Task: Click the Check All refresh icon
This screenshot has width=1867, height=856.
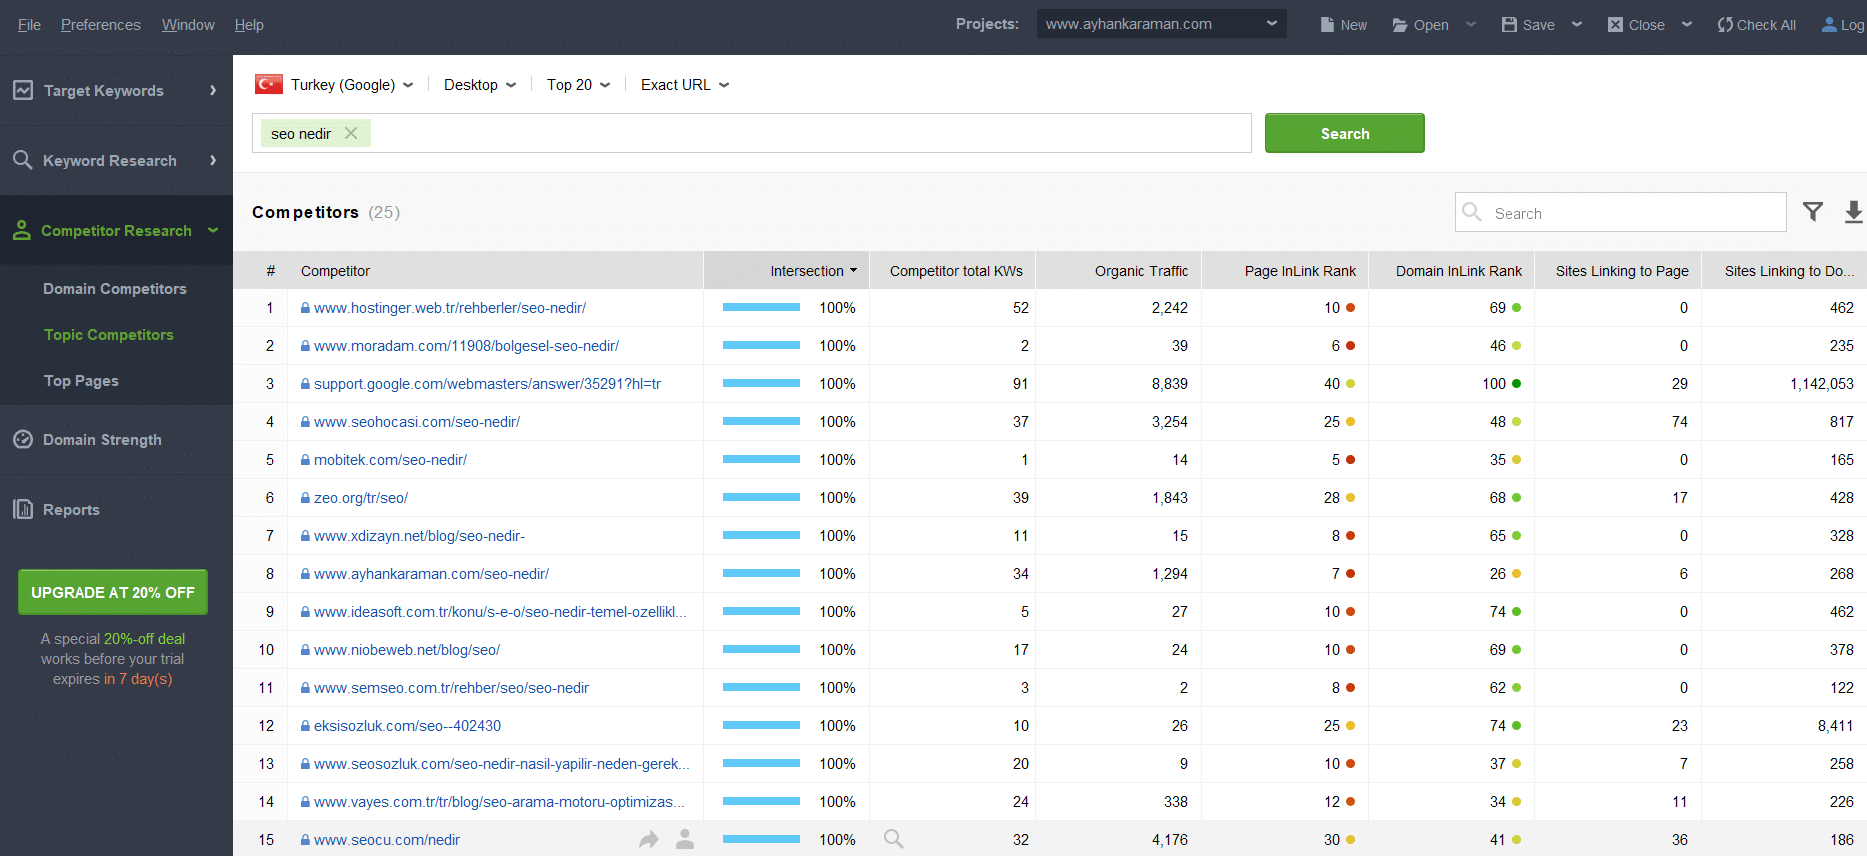Action: [x=1725, y=24]
